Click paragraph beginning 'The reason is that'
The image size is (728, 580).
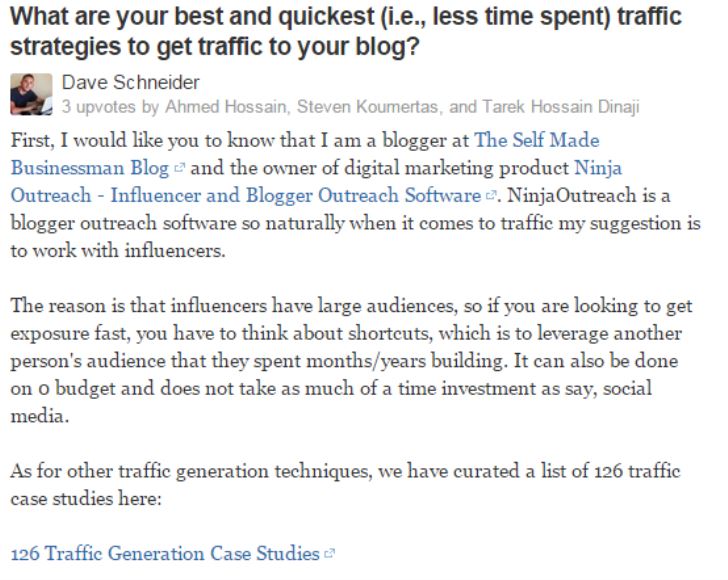coord(351,360)
